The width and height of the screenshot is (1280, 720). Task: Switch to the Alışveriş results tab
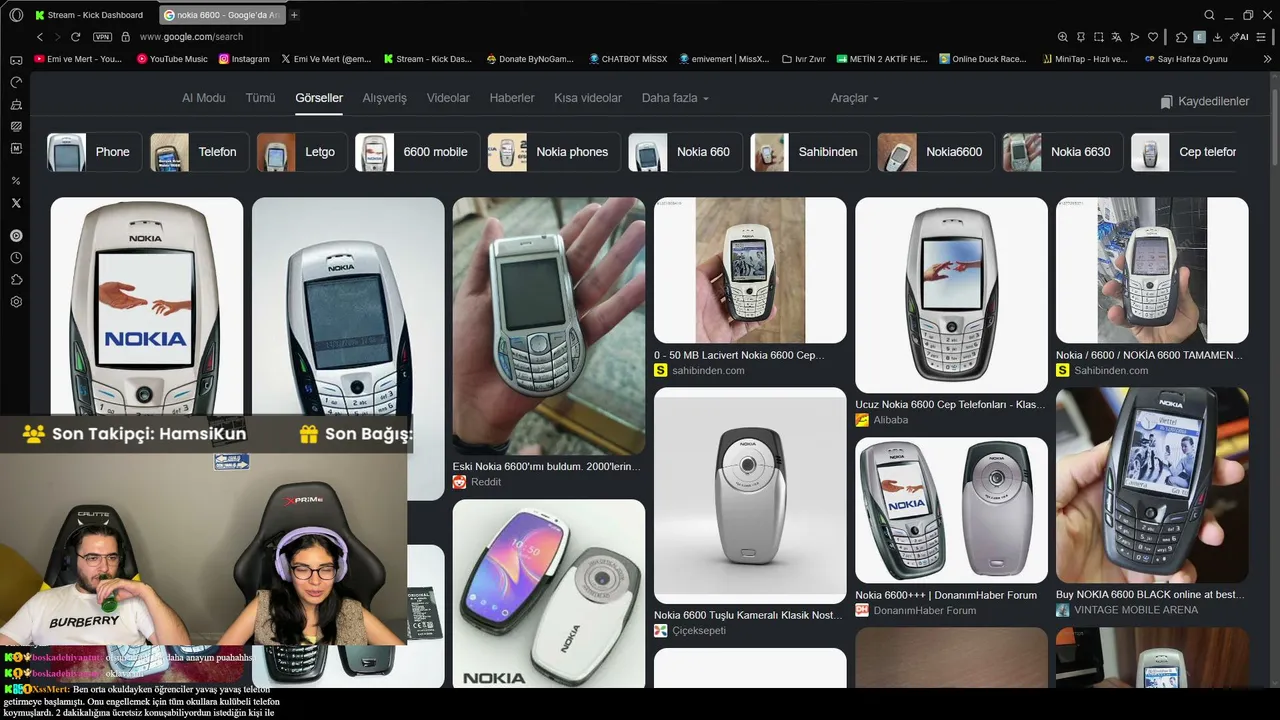coord(384,98)
